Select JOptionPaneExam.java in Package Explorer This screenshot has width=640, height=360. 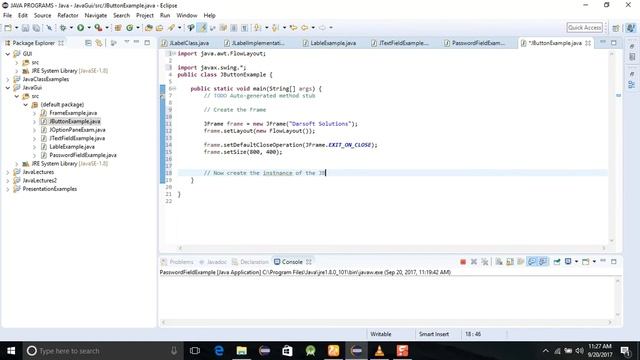[77, 130]
